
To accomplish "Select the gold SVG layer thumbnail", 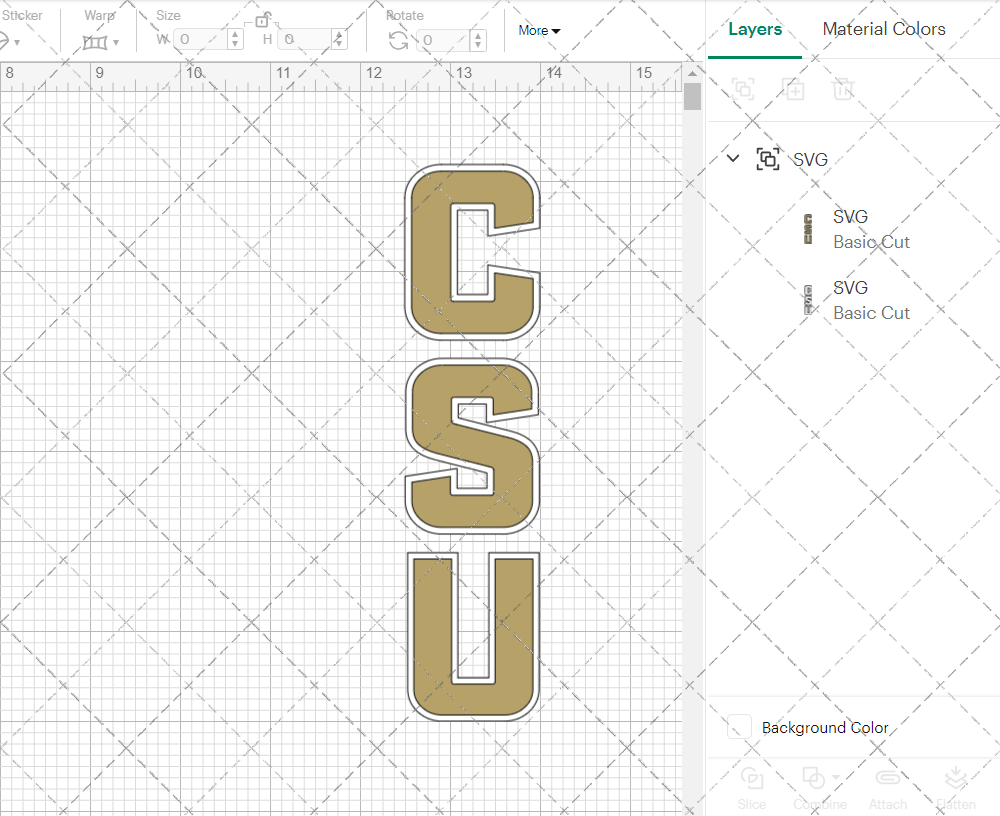I will click(x=808, y=230).
